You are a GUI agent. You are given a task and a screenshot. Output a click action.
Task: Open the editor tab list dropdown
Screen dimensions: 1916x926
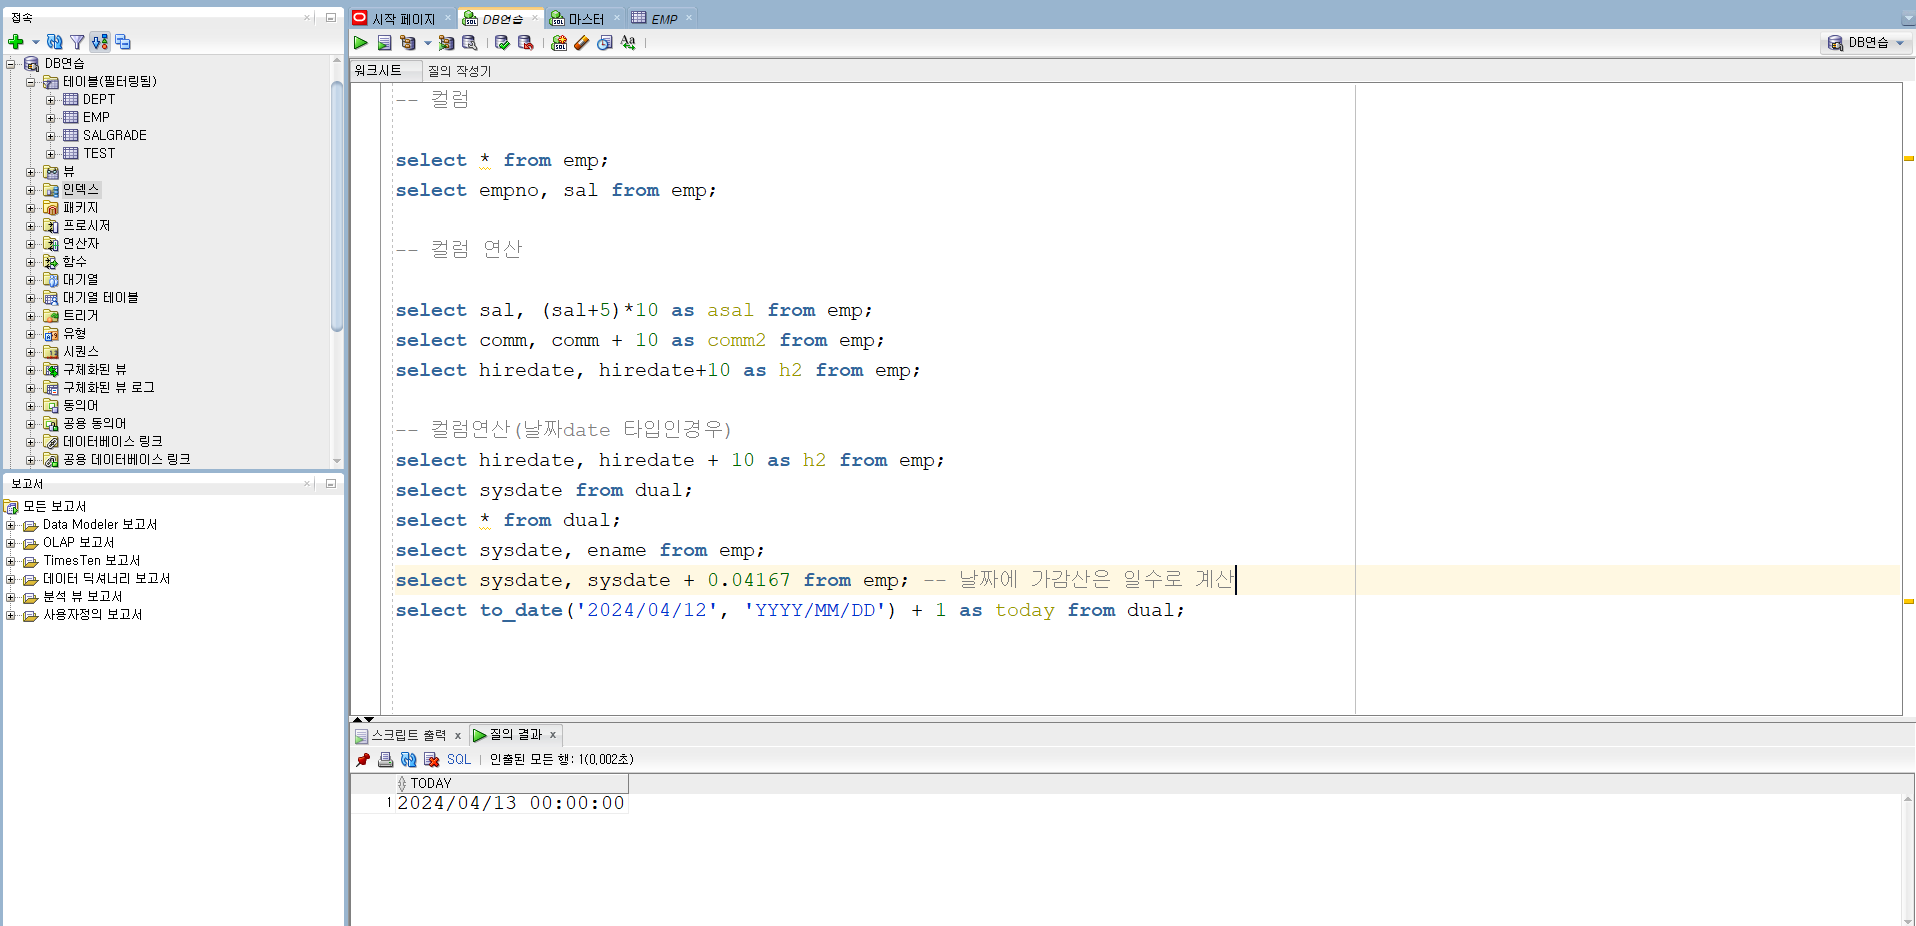[1907, 19]
